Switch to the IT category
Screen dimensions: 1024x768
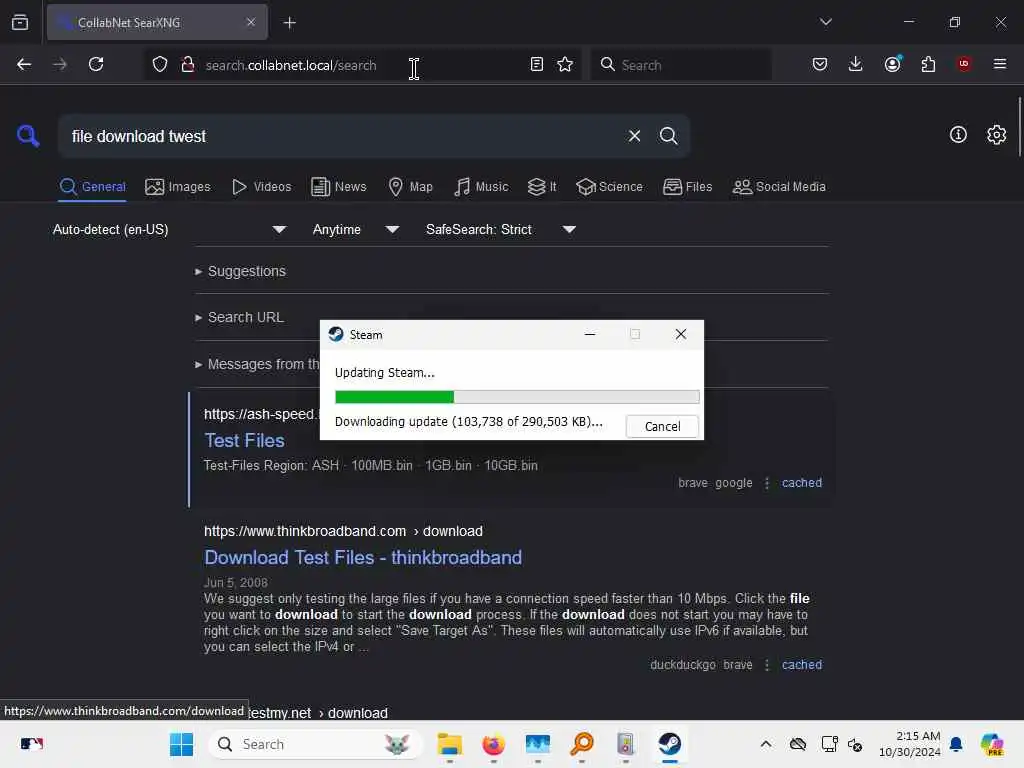pyautogui.click(x=542, y=187)
